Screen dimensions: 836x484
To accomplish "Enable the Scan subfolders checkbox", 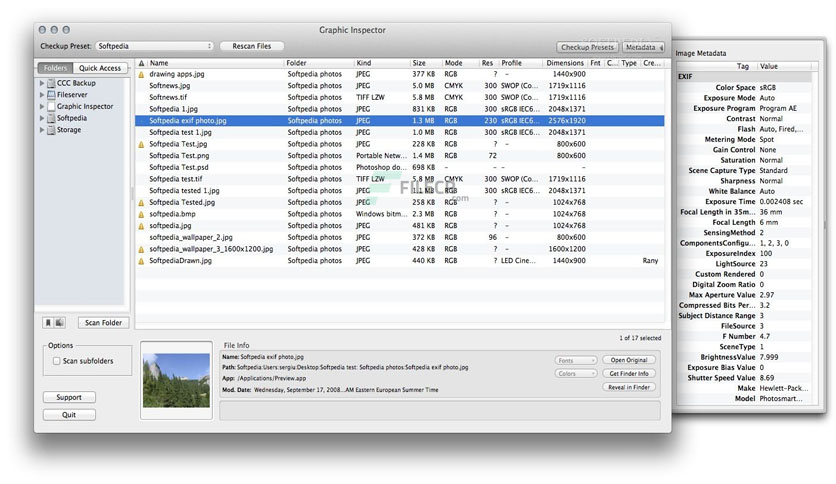I will coord(57,361).
